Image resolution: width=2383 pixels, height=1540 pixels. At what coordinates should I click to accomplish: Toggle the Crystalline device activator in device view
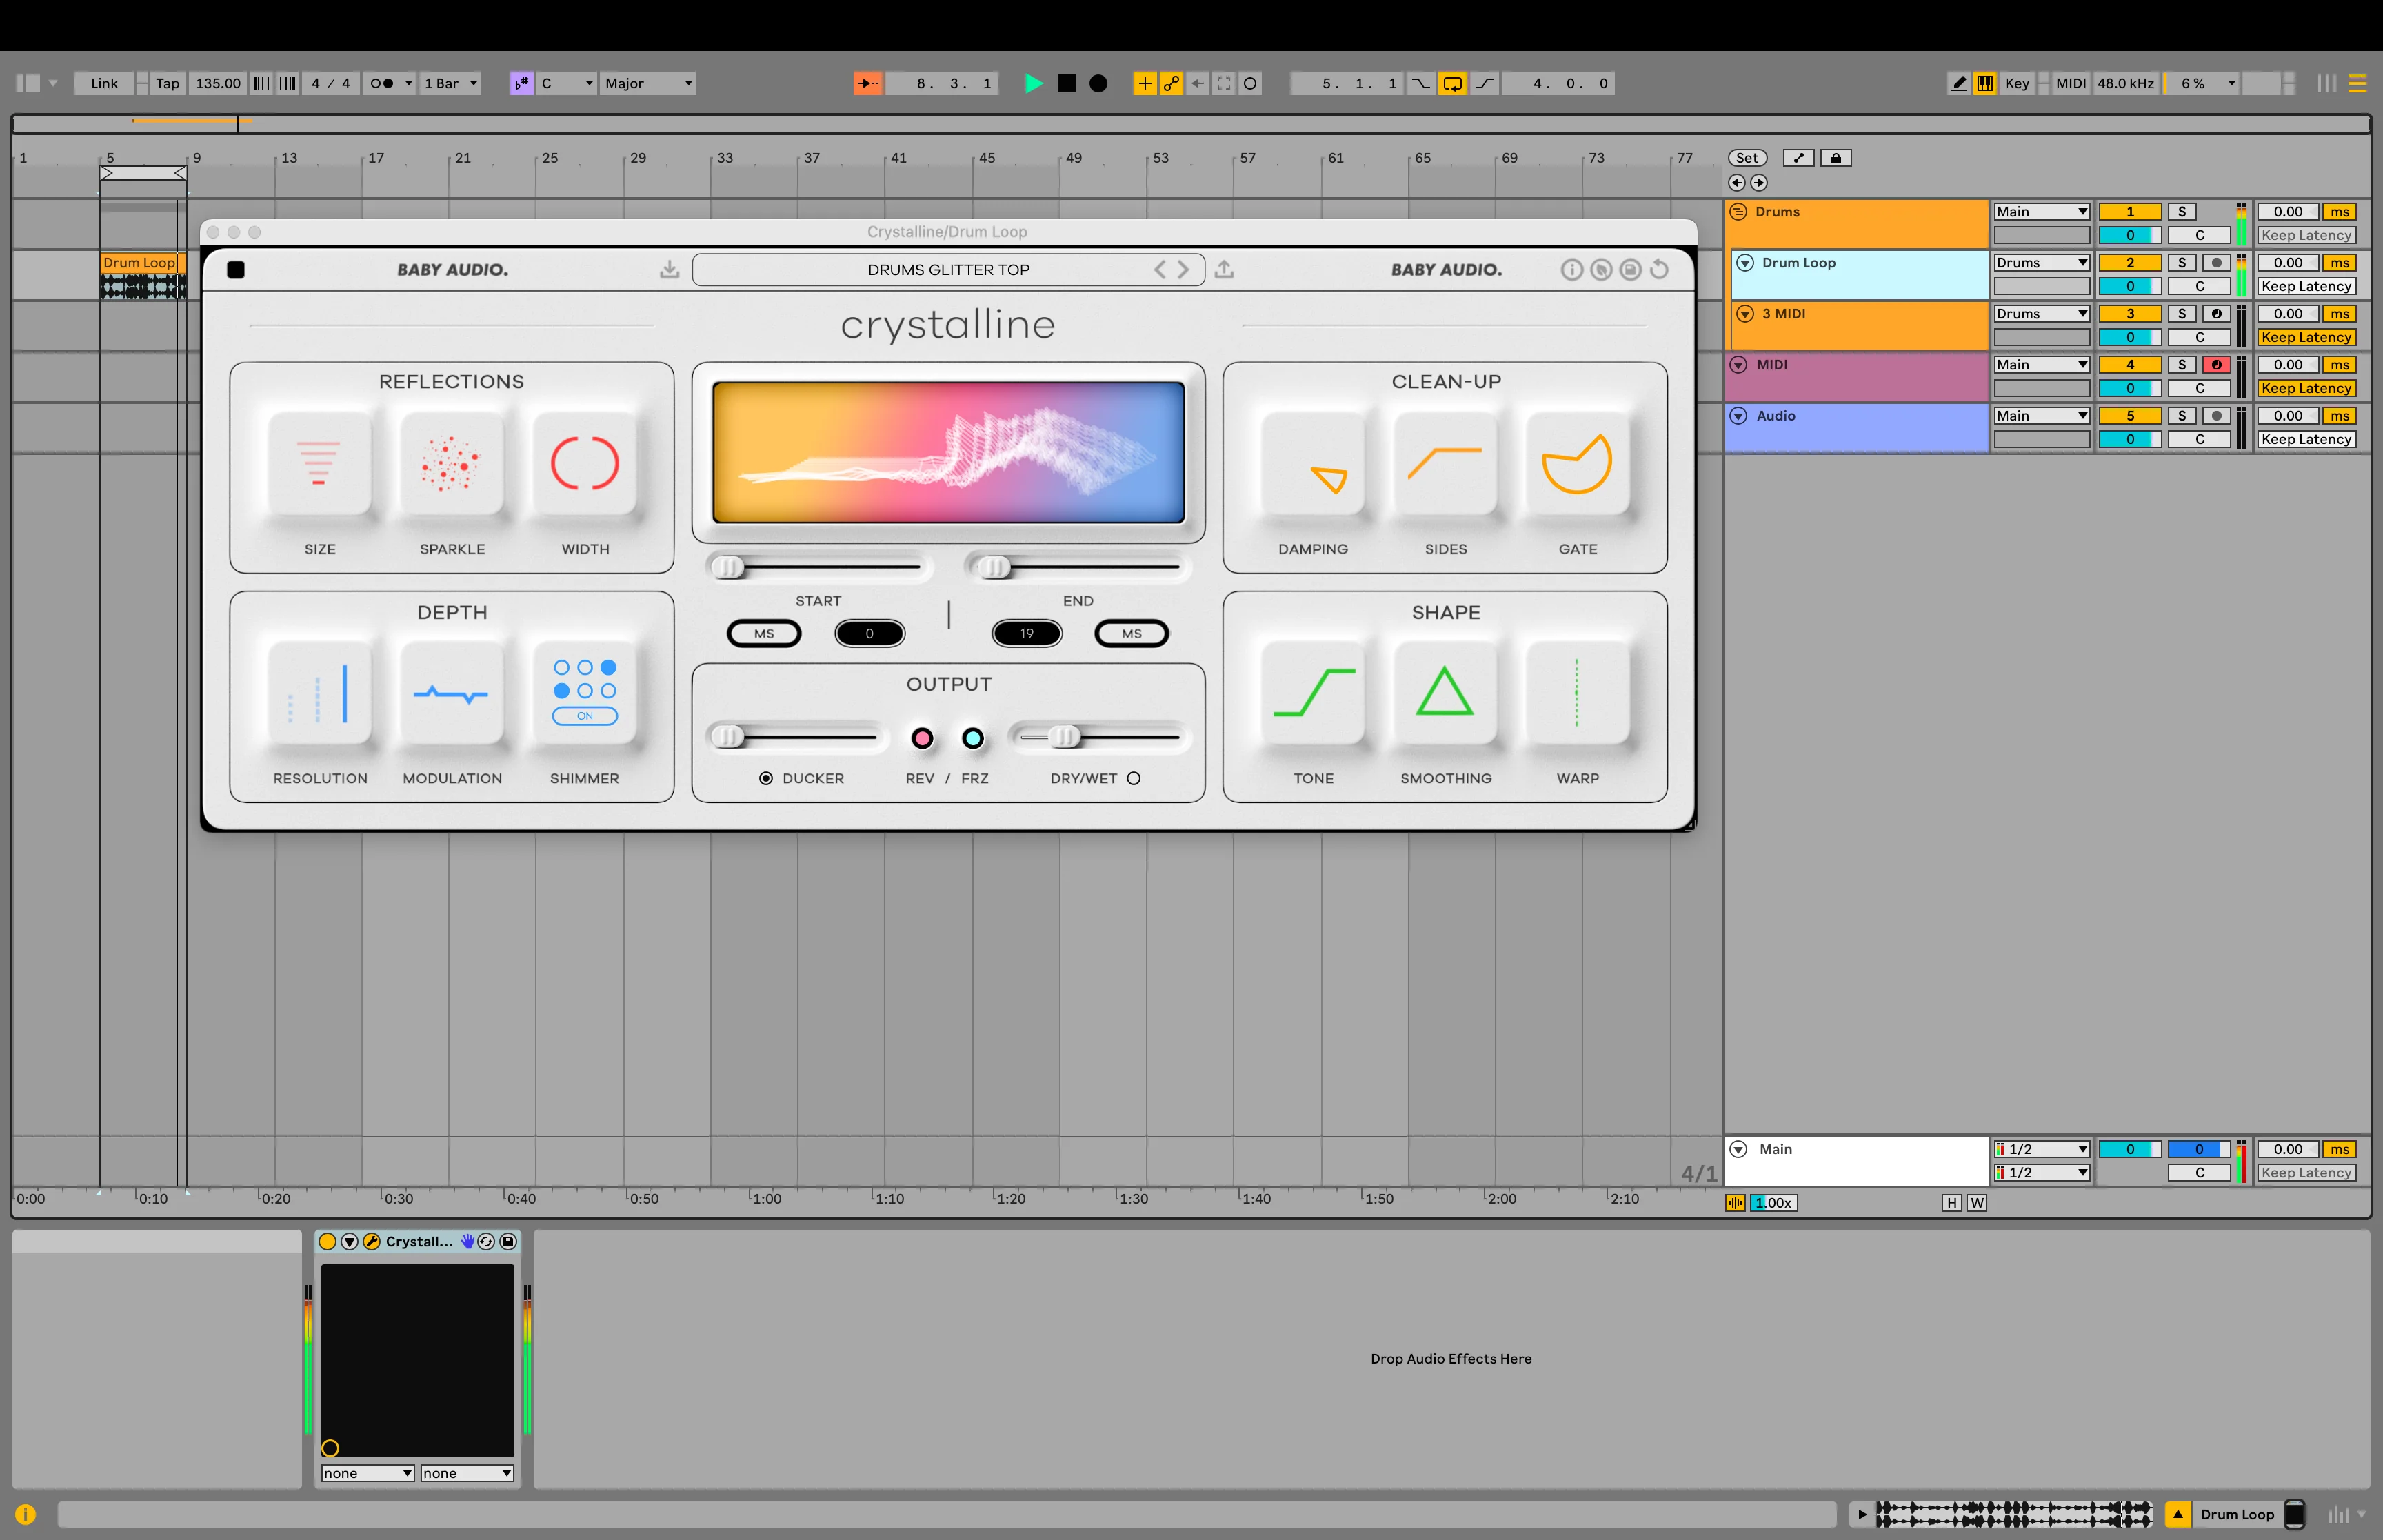[x=327, y=1242]
